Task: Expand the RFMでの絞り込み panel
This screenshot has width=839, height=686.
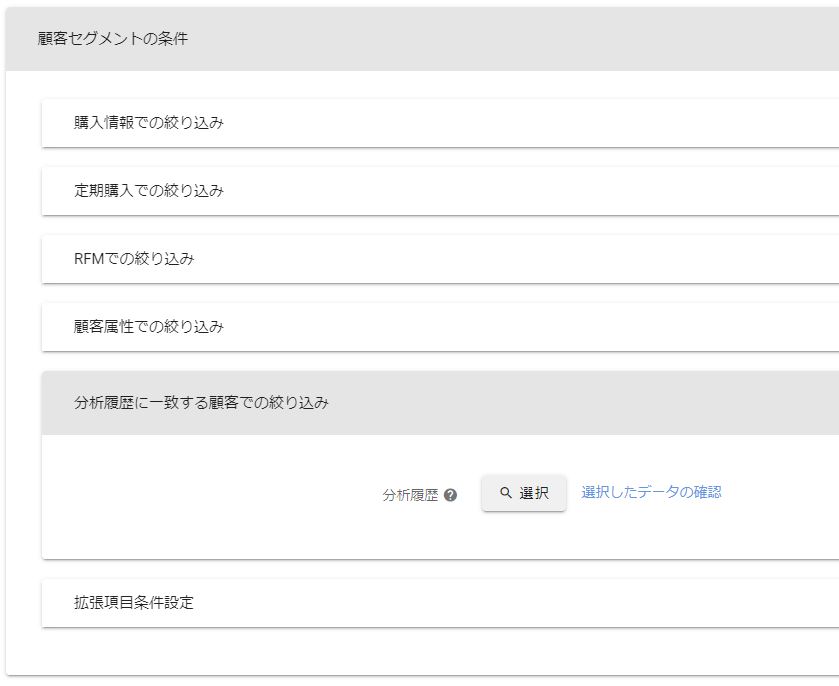Action: 500,259
